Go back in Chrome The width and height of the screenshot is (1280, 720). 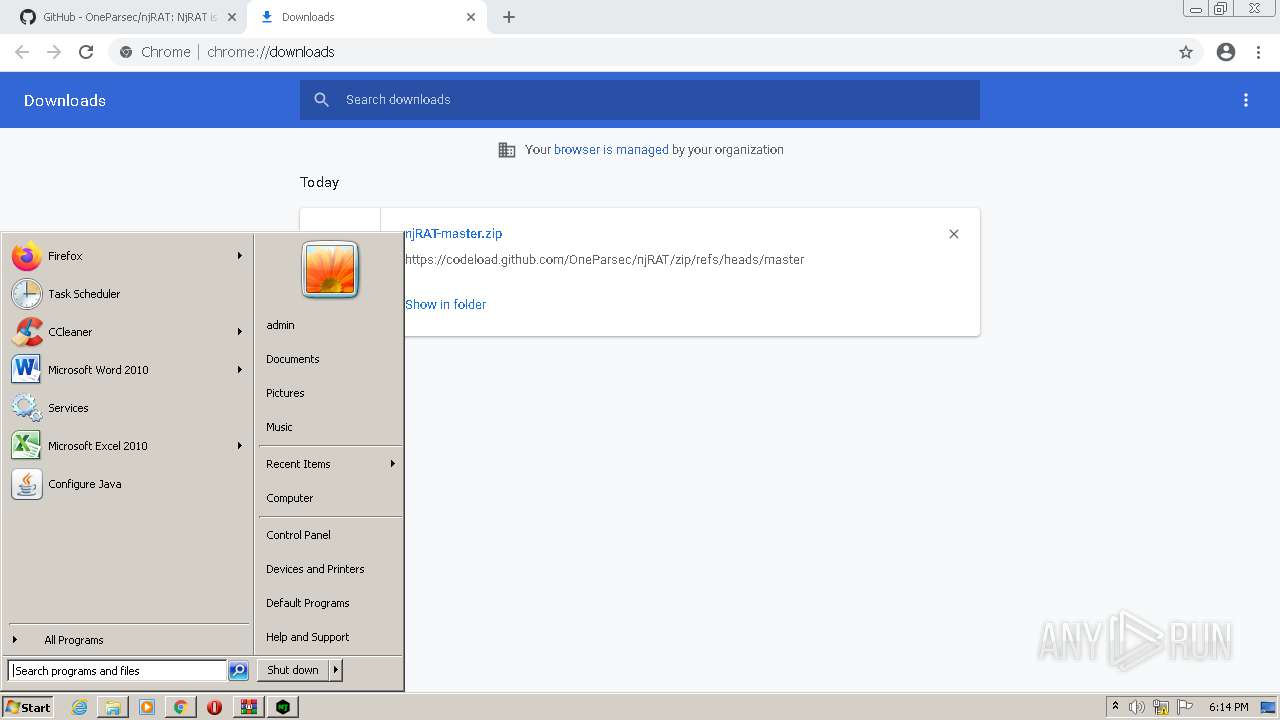[x=22, y=52]
